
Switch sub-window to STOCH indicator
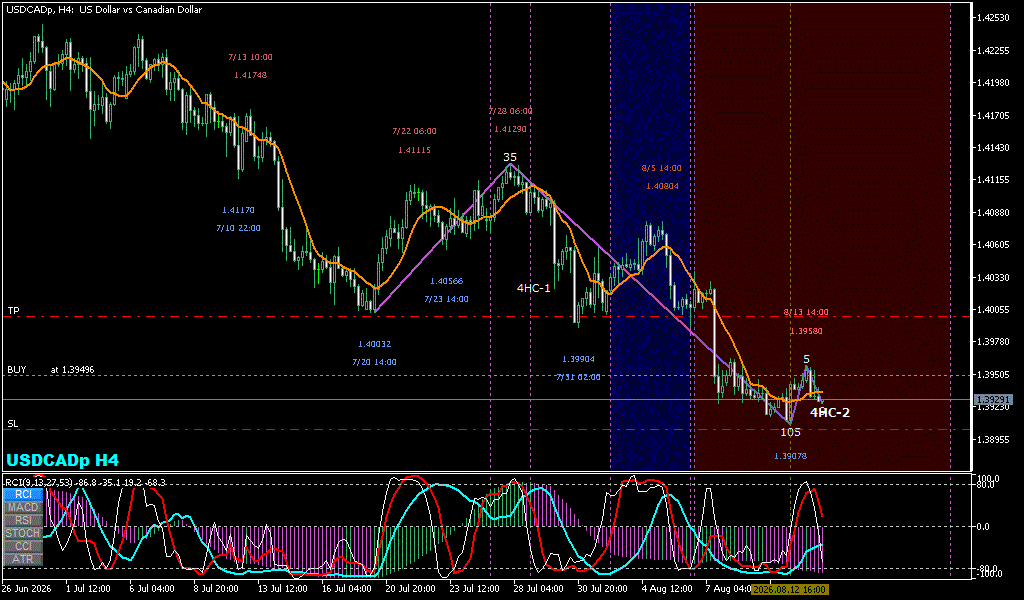pos(23,533)
